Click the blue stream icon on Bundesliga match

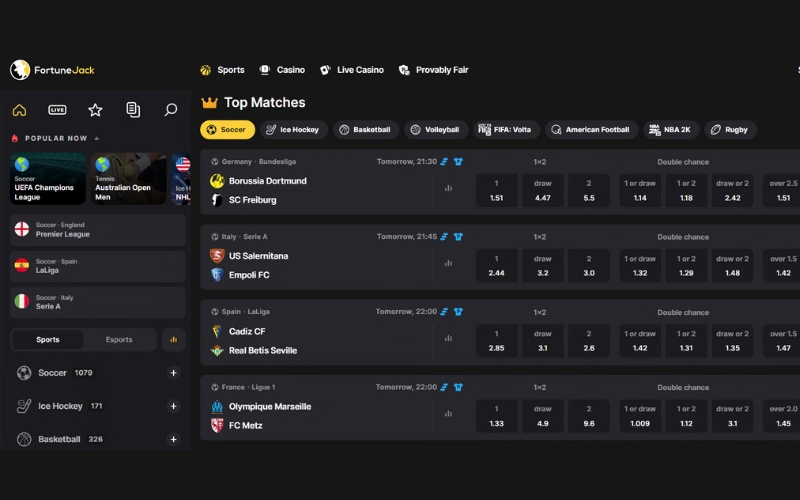tap(444, 162)
